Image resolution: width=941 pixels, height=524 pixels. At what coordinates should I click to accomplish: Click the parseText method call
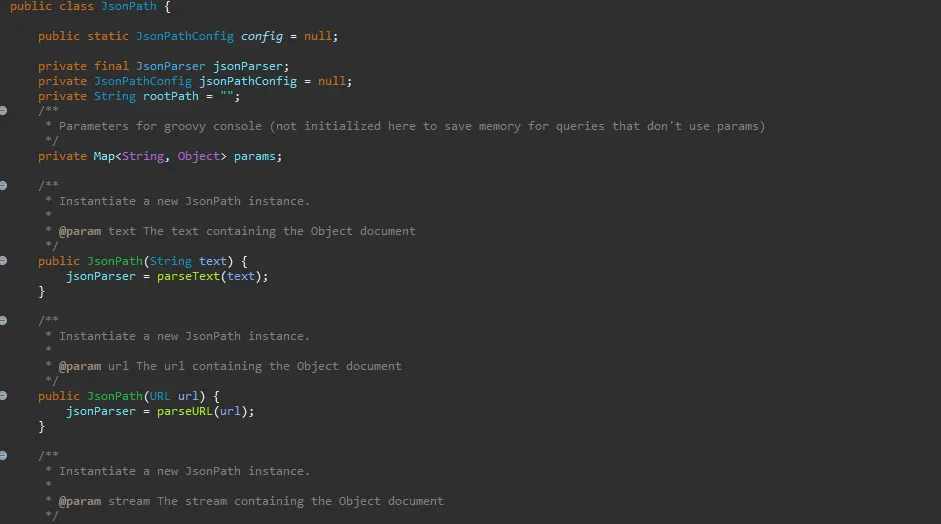tap(188, 276)
